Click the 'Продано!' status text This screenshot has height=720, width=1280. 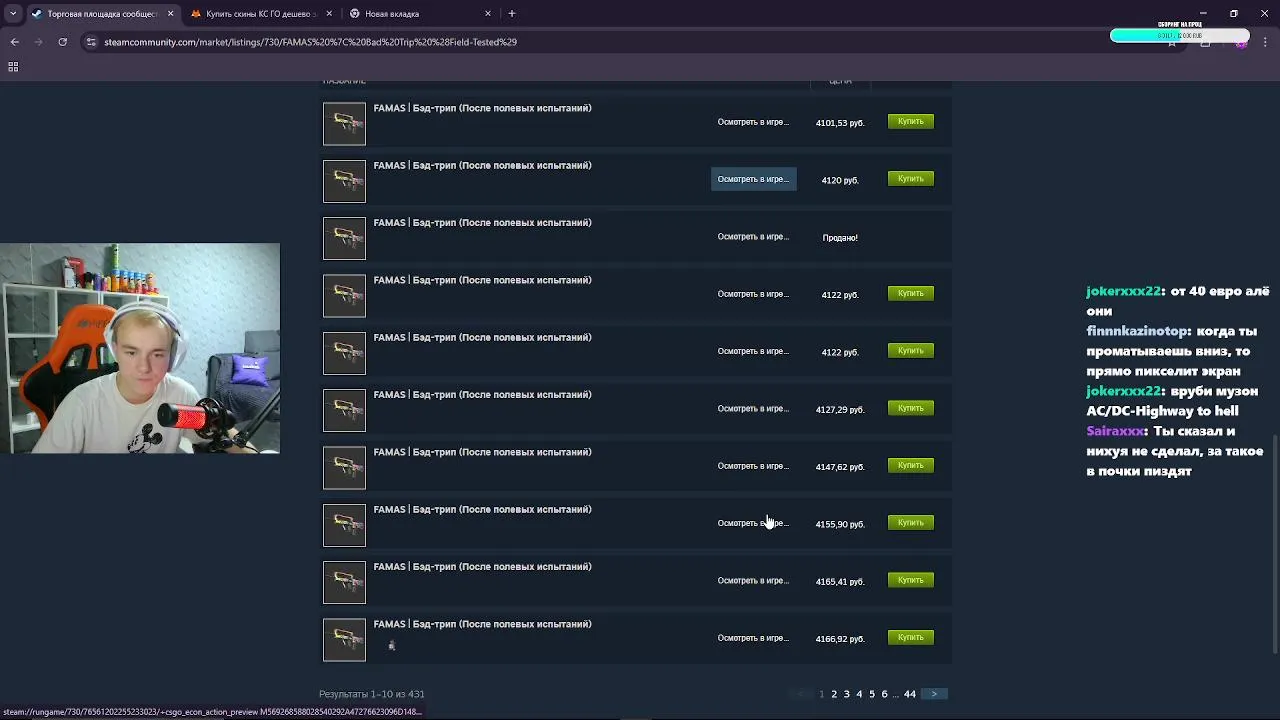(x=840, y=238)
